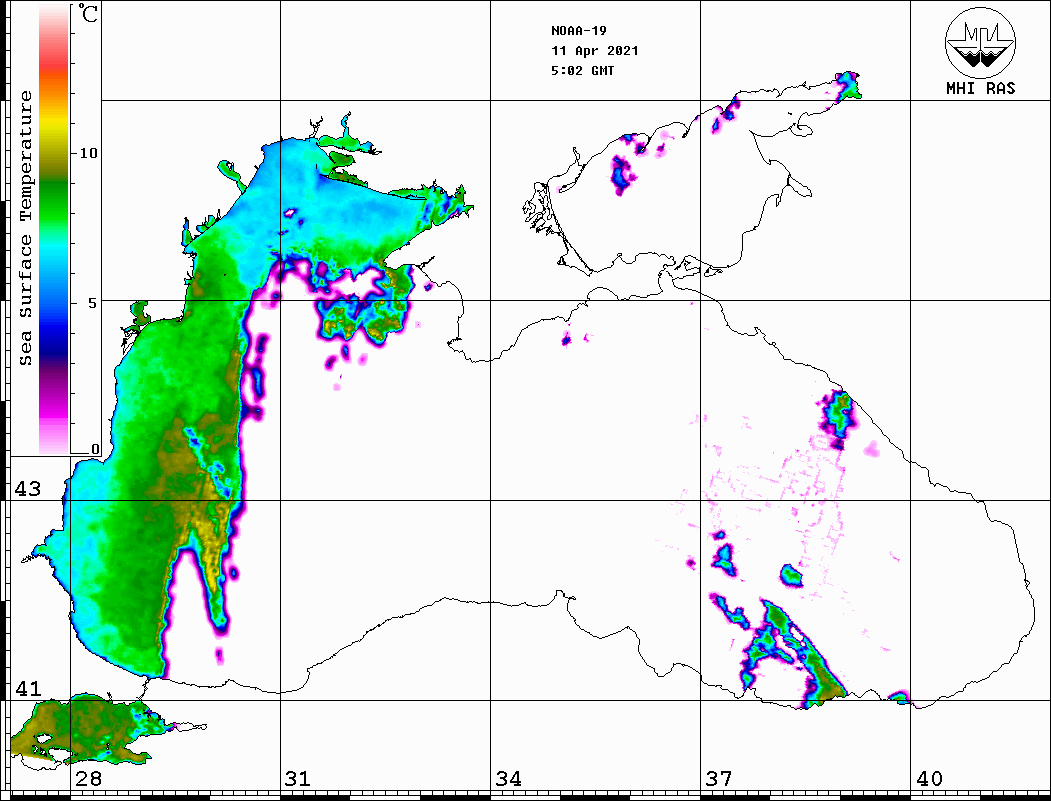
Task: Click the 0 tick on the color scale
Action: tap(95, 449)
